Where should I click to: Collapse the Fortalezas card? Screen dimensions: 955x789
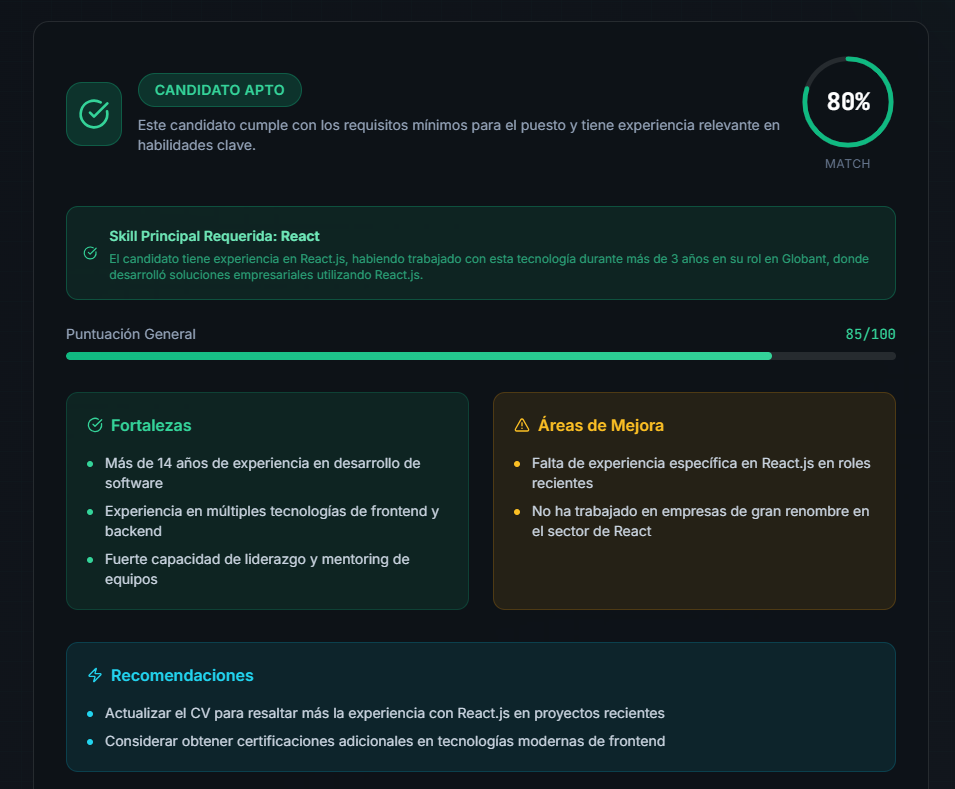[x=266, y=501]
